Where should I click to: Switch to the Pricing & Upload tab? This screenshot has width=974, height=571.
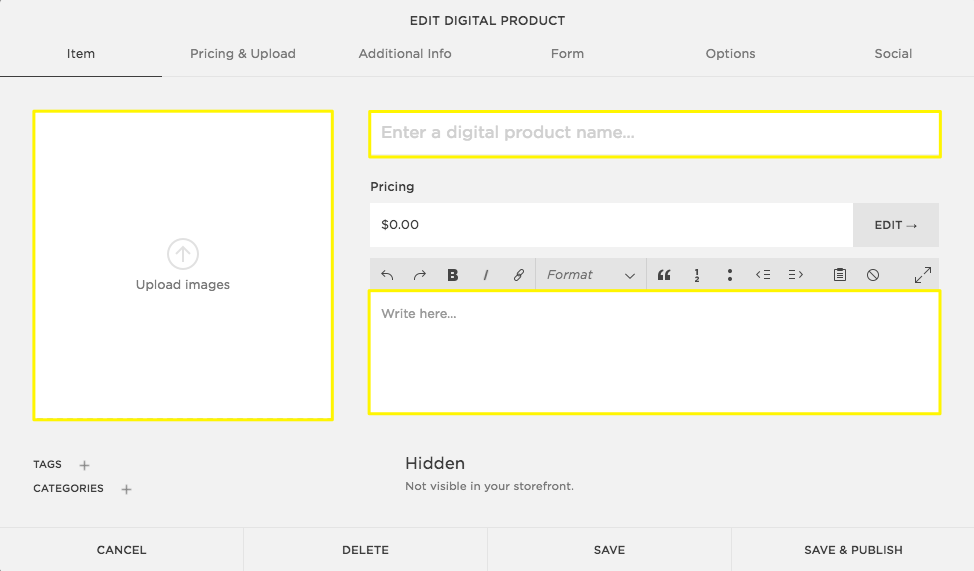tap(243, 54)
